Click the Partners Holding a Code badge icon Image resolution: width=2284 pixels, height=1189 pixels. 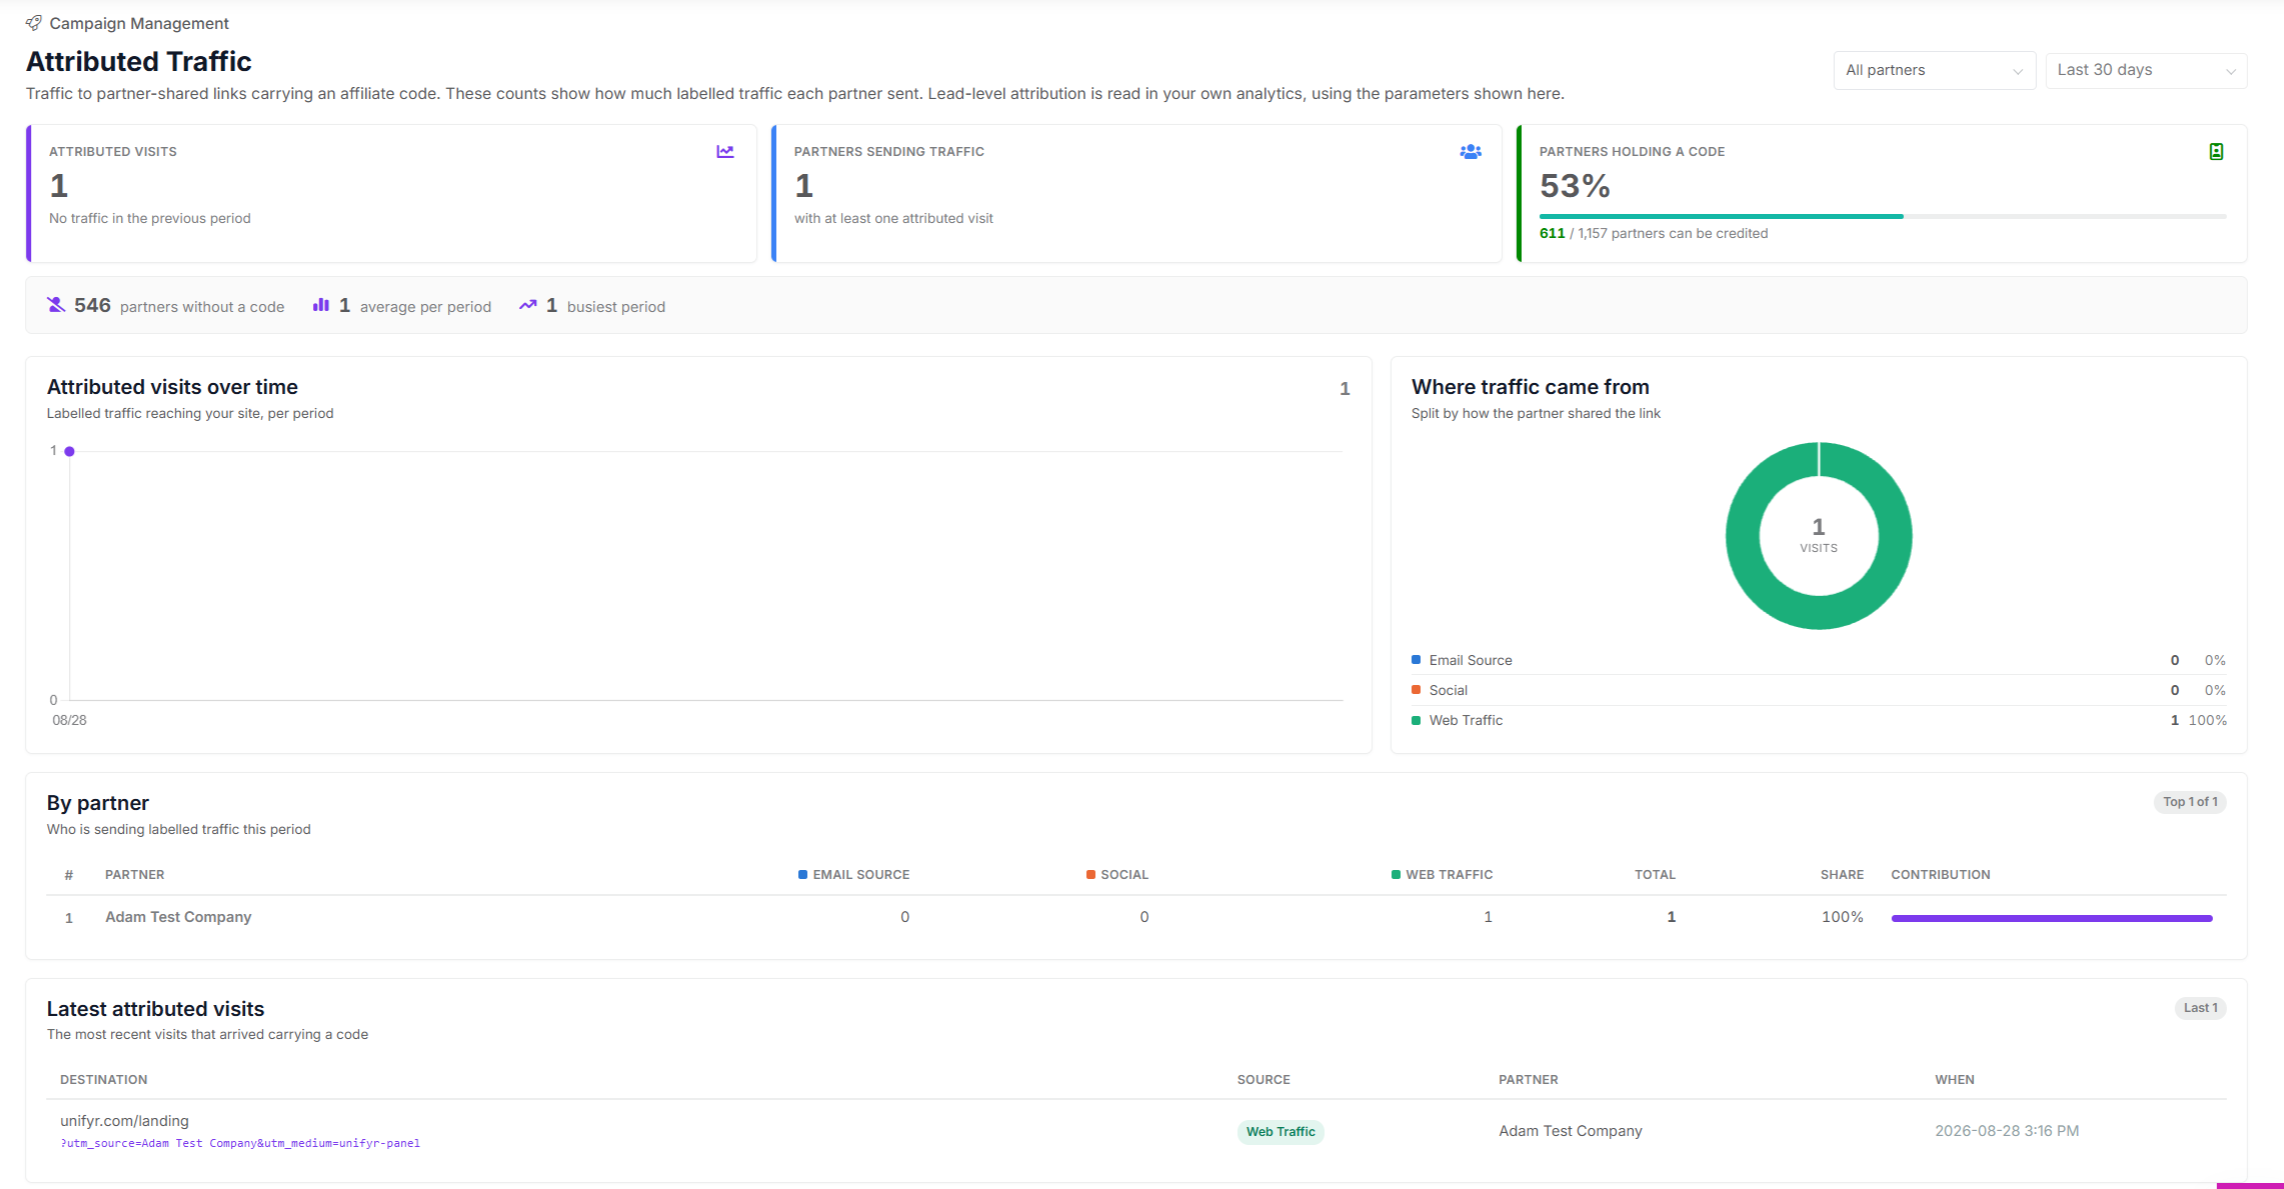2216,152
